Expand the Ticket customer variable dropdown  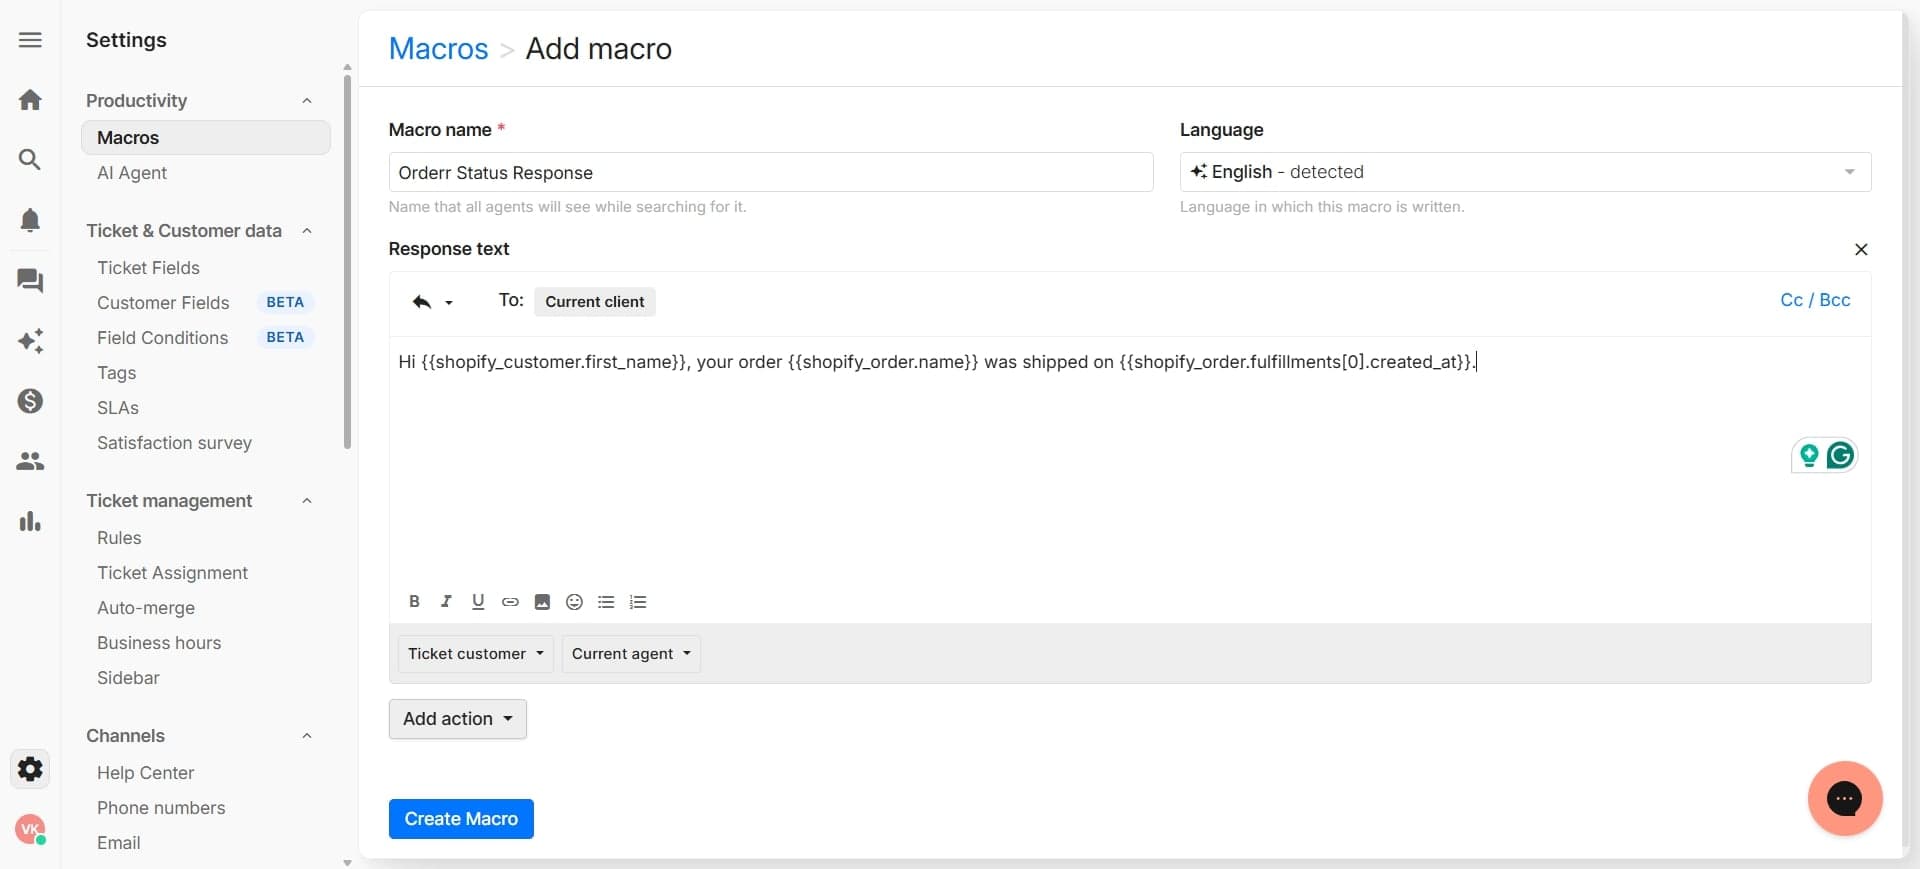point(475,654)
